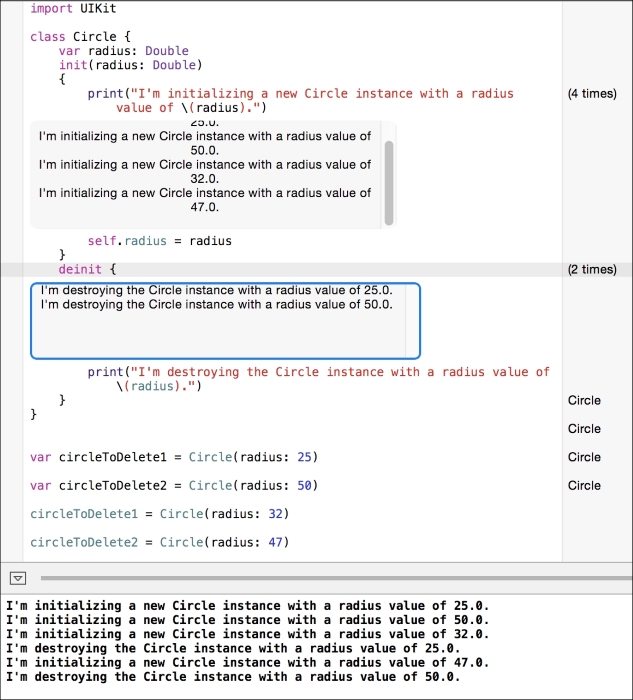Click the "self.radius = radius" line

coord(159,241)
